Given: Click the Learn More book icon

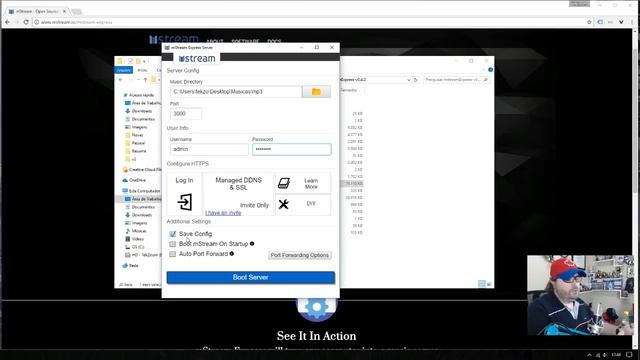Looking at the screenshot, I should [284, 183].
